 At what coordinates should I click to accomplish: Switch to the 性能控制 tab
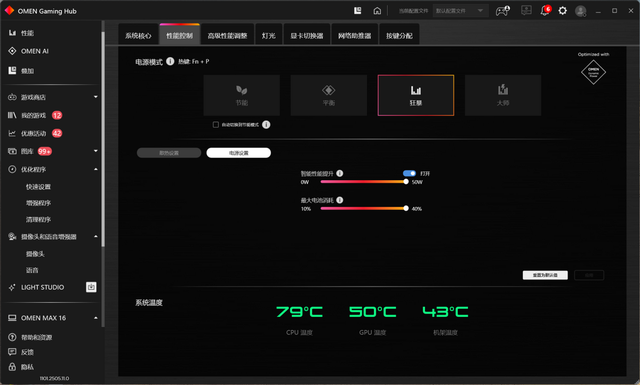180,35
